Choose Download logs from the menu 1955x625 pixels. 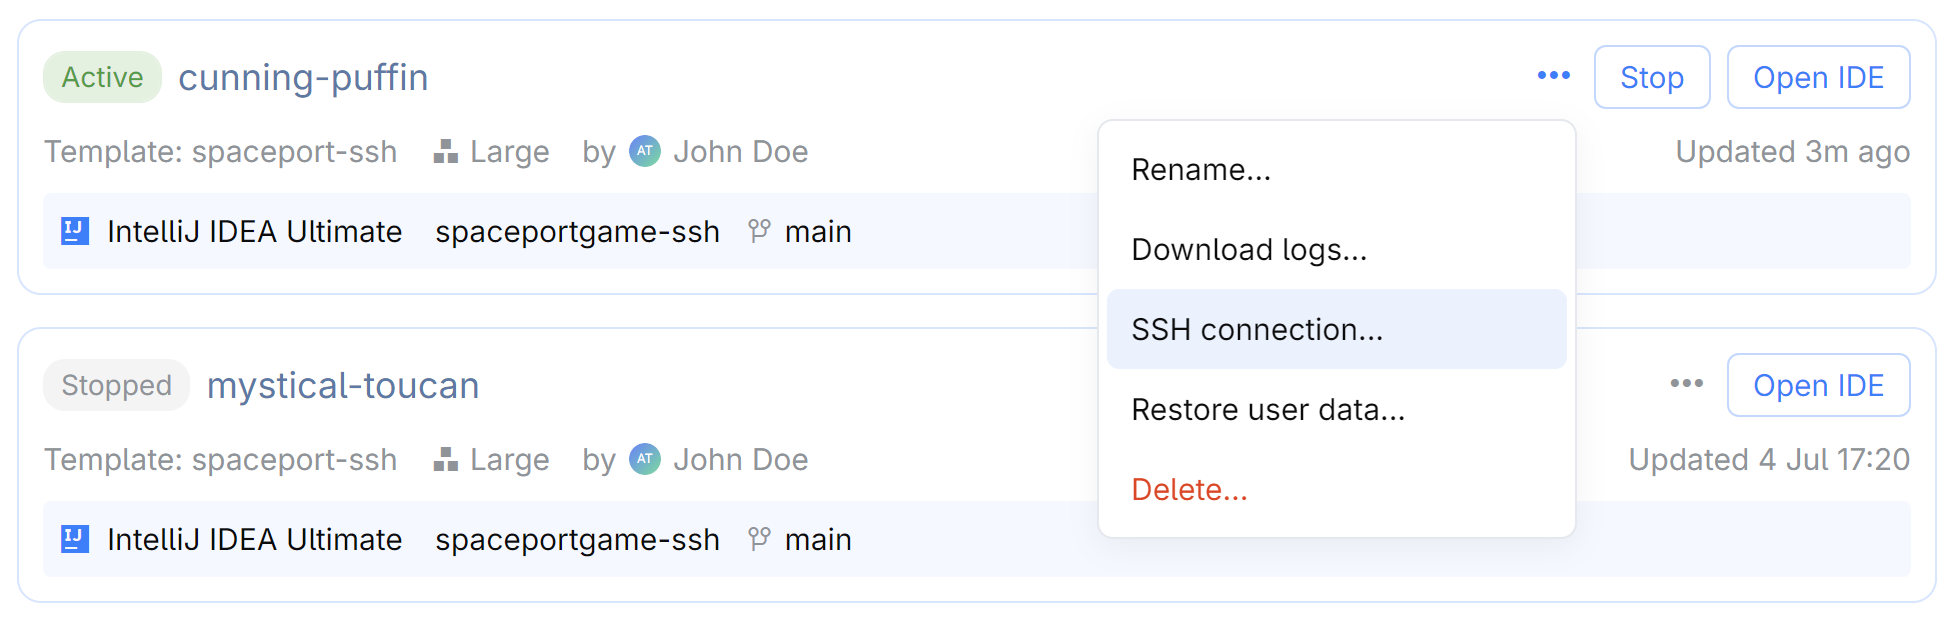[1249, 249]
